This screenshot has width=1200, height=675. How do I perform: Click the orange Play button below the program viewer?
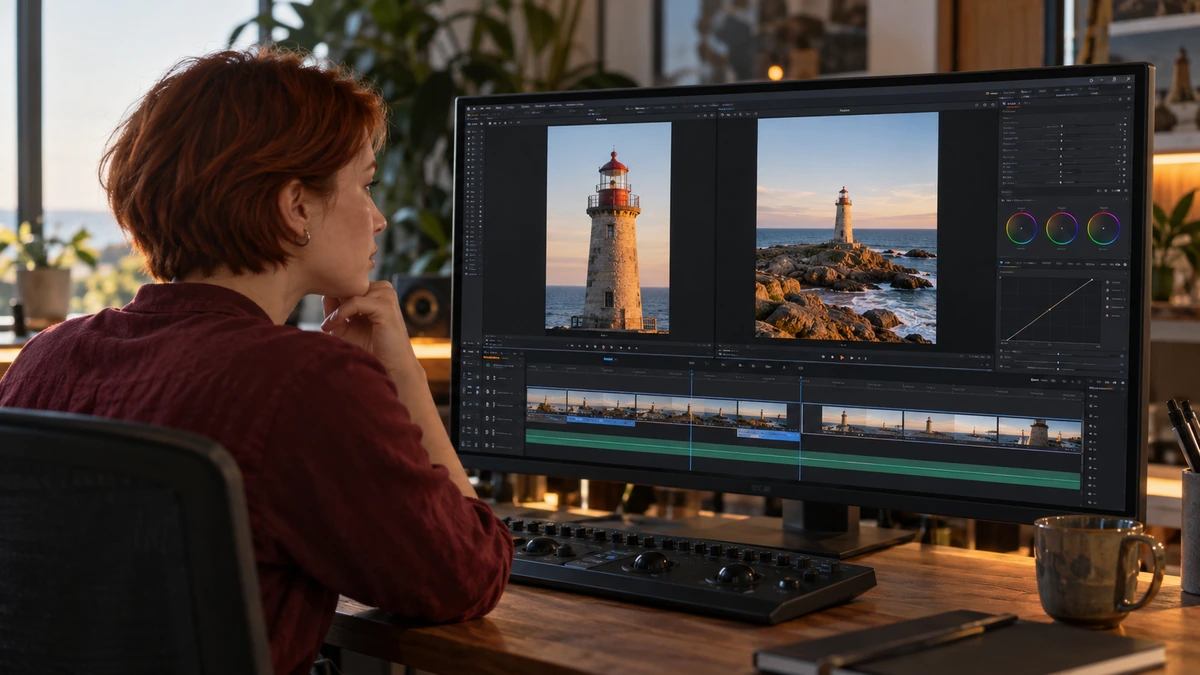(842, 357)
